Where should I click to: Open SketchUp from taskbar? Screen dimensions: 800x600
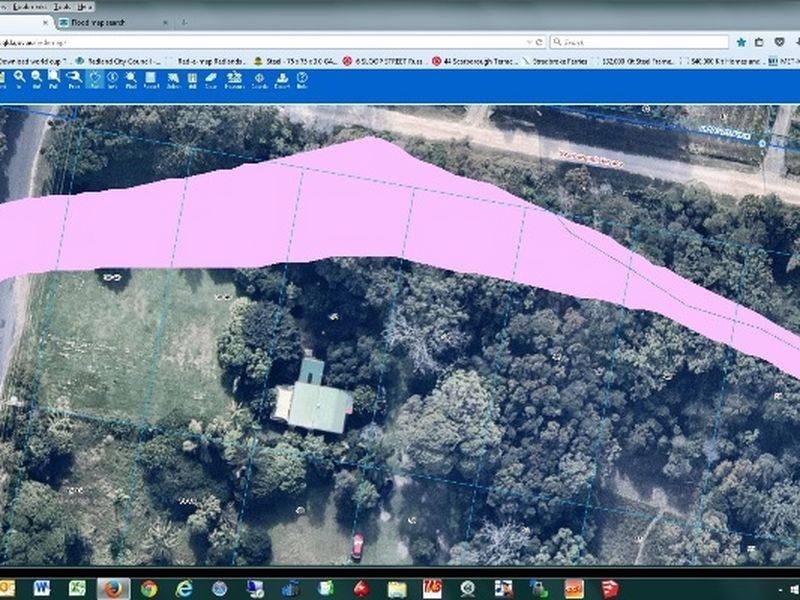click(610, 588)
